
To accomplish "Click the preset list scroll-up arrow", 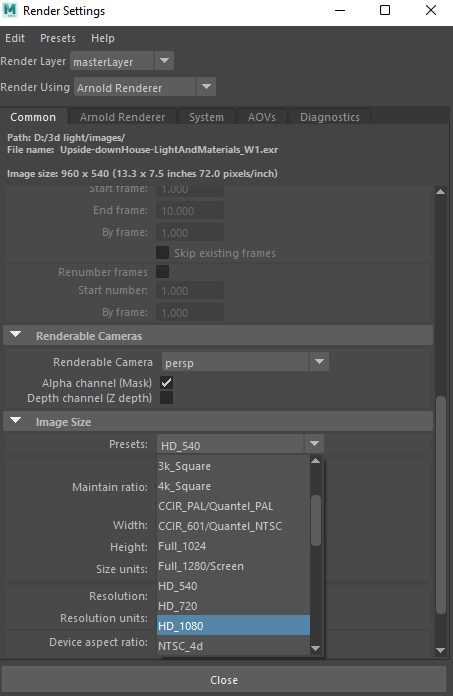I will click(315, 461).
